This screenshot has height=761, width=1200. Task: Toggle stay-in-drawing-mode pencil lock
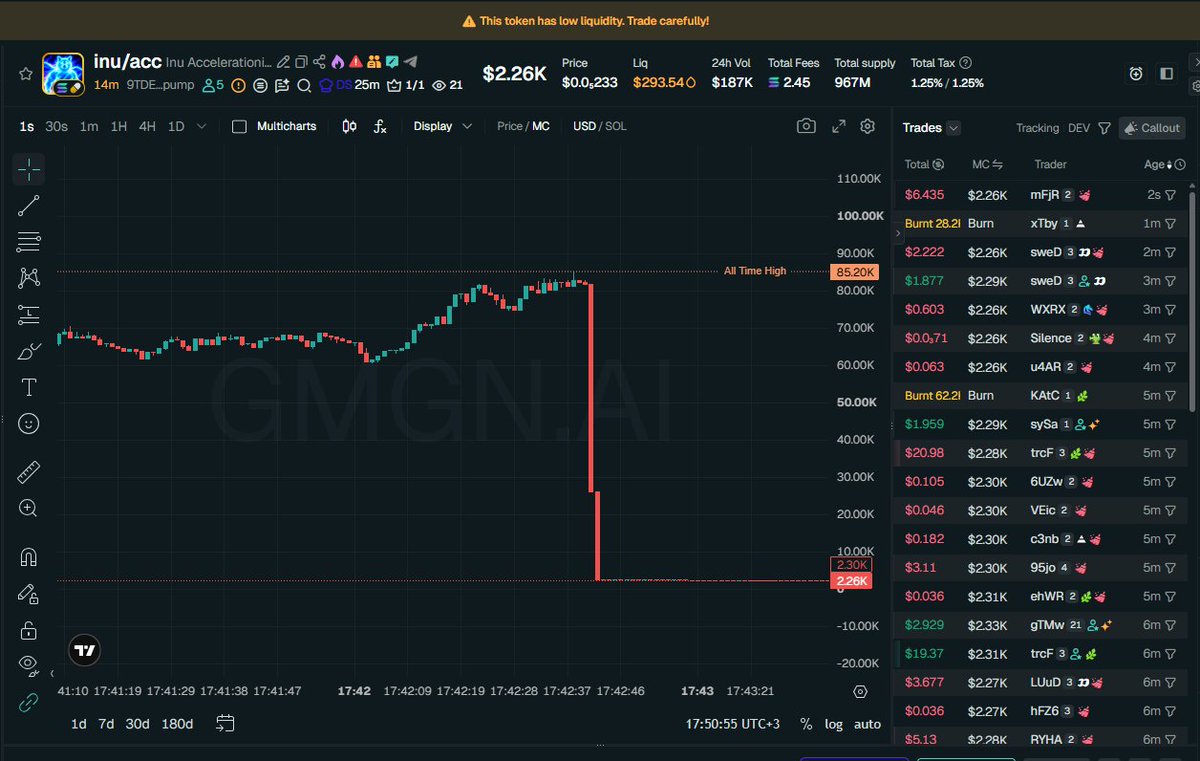(x=29, y=593)
